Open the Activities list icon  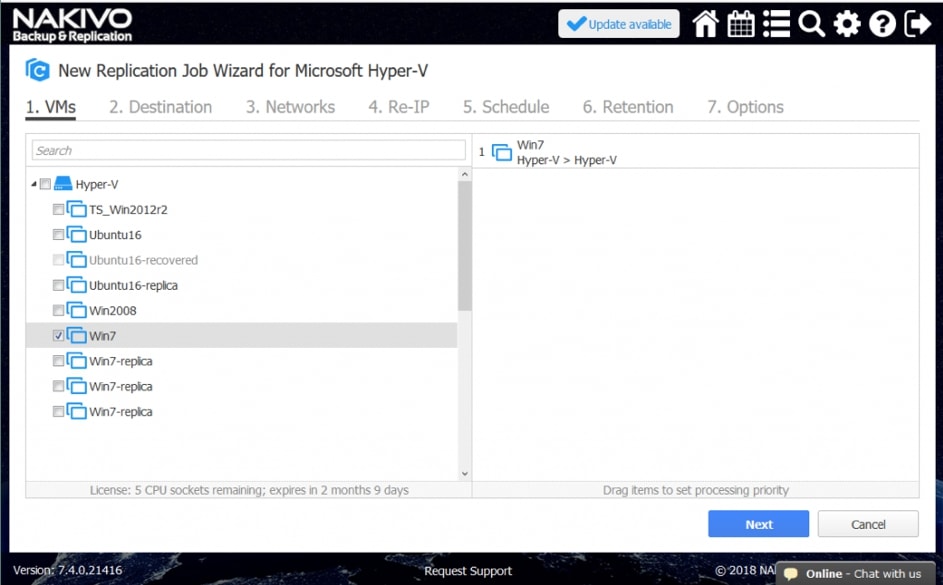click(x=776, y=24)
